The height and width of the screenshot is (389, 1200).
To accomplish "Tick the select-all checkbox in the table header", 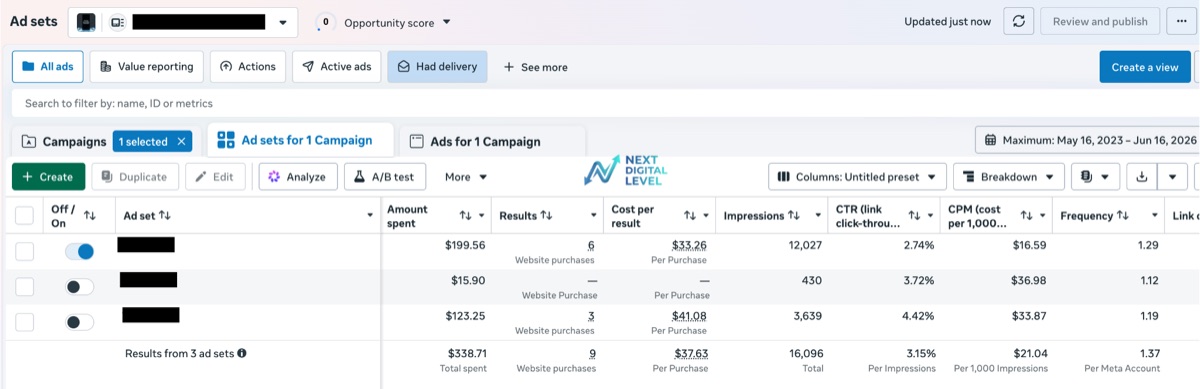I will point(24,215).
